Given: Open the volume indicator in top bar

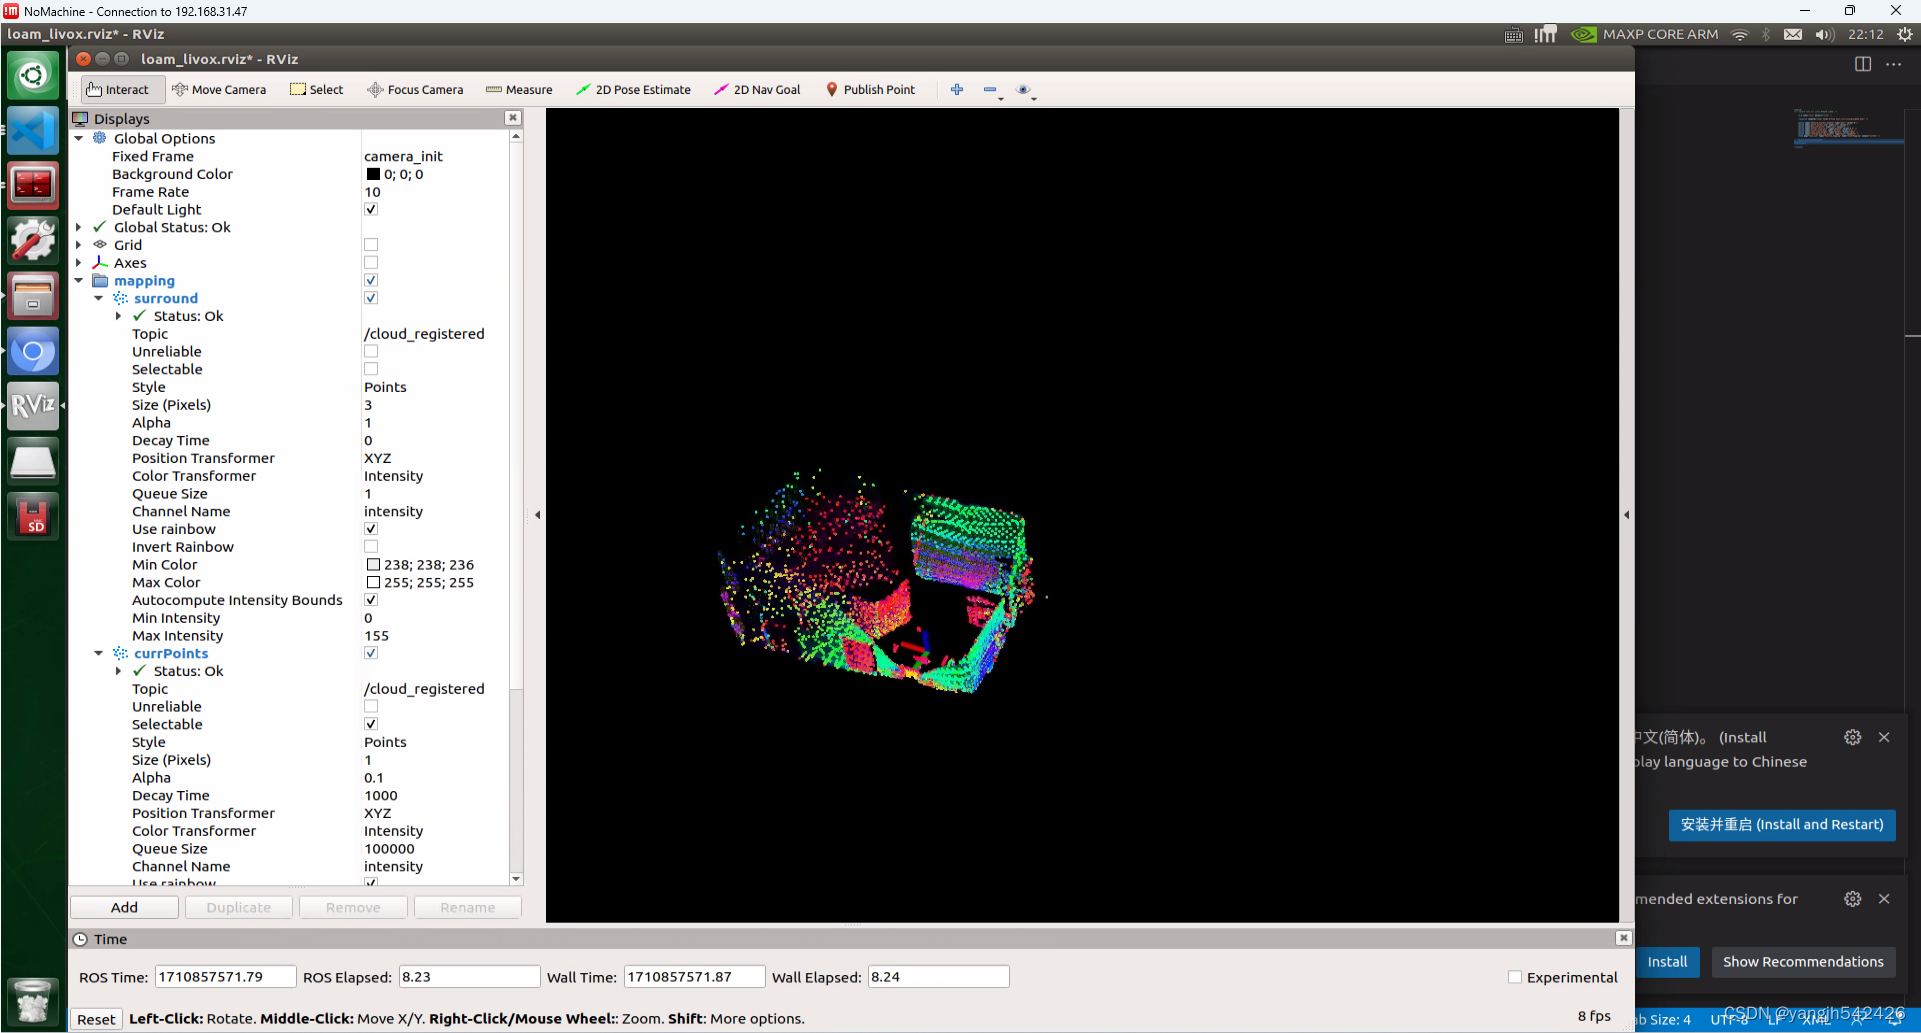Looking at the screenshot, I should click(x=1825, y=34).
